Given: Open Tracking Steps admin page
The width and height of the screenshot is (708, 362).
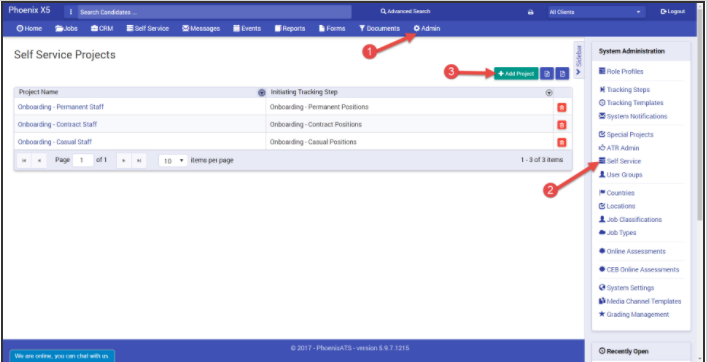Looking at the screenshot, I should pyautogui.click(x=624, y=90).
